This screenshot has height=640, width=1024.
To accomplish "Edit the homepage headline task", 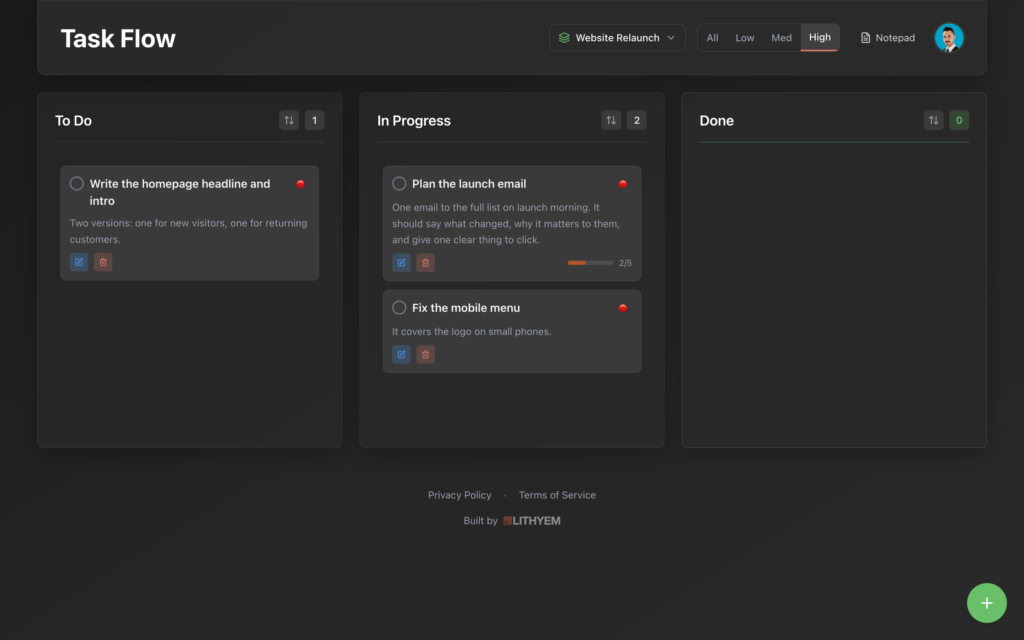I will point(79,262).
